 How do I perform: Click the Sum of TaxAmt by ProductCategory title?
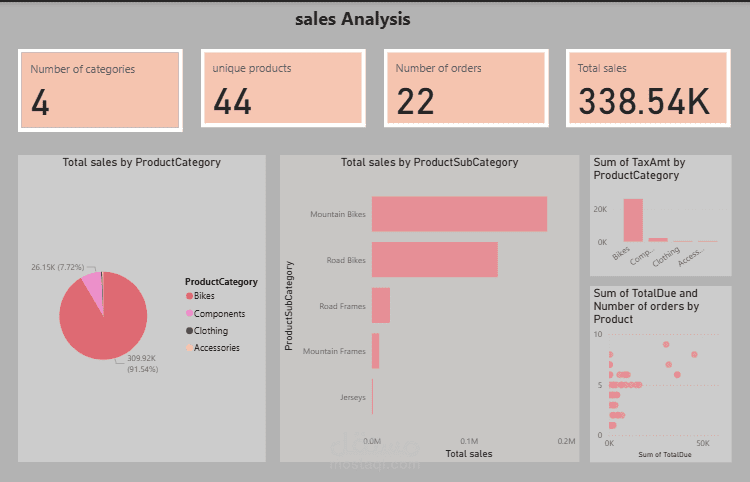pyautogui.click(x=639, y=169)
